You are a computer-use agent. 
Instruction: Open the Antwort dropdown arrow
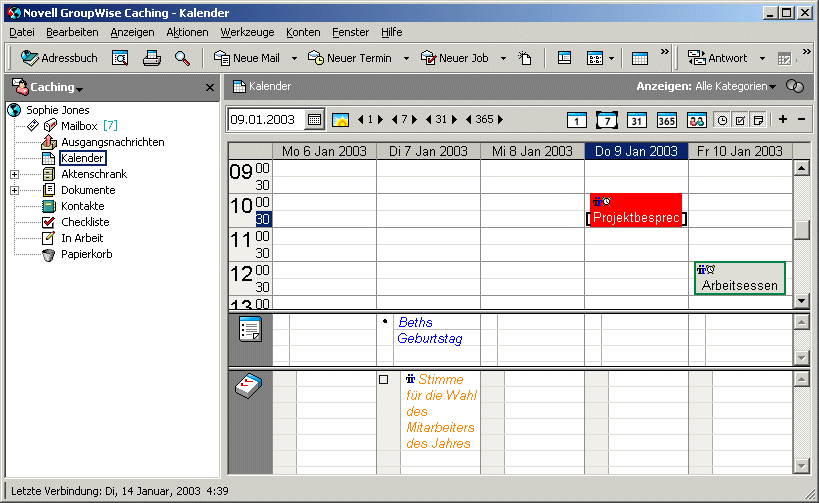[x=762, y=59]
